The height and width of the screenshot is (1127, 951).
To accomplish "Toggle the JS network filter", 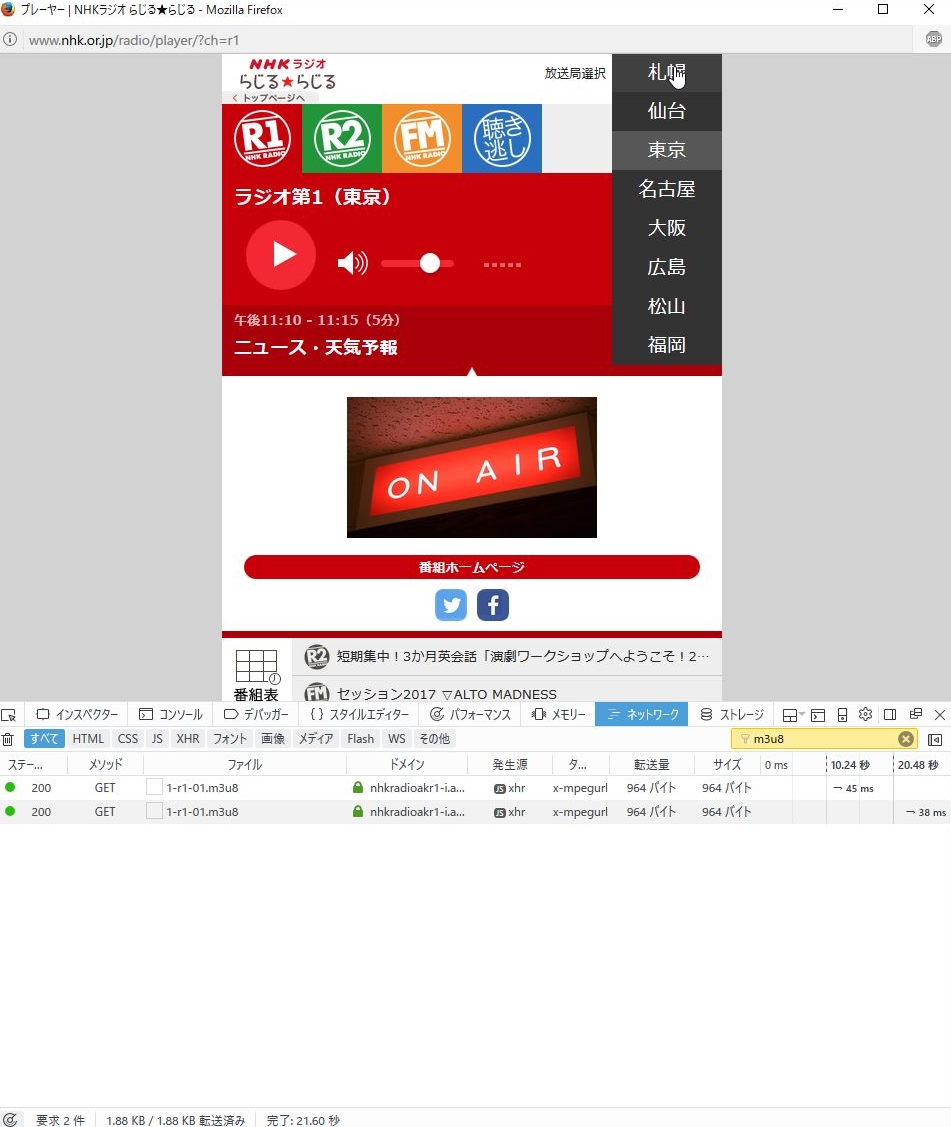I will [157, 739].
